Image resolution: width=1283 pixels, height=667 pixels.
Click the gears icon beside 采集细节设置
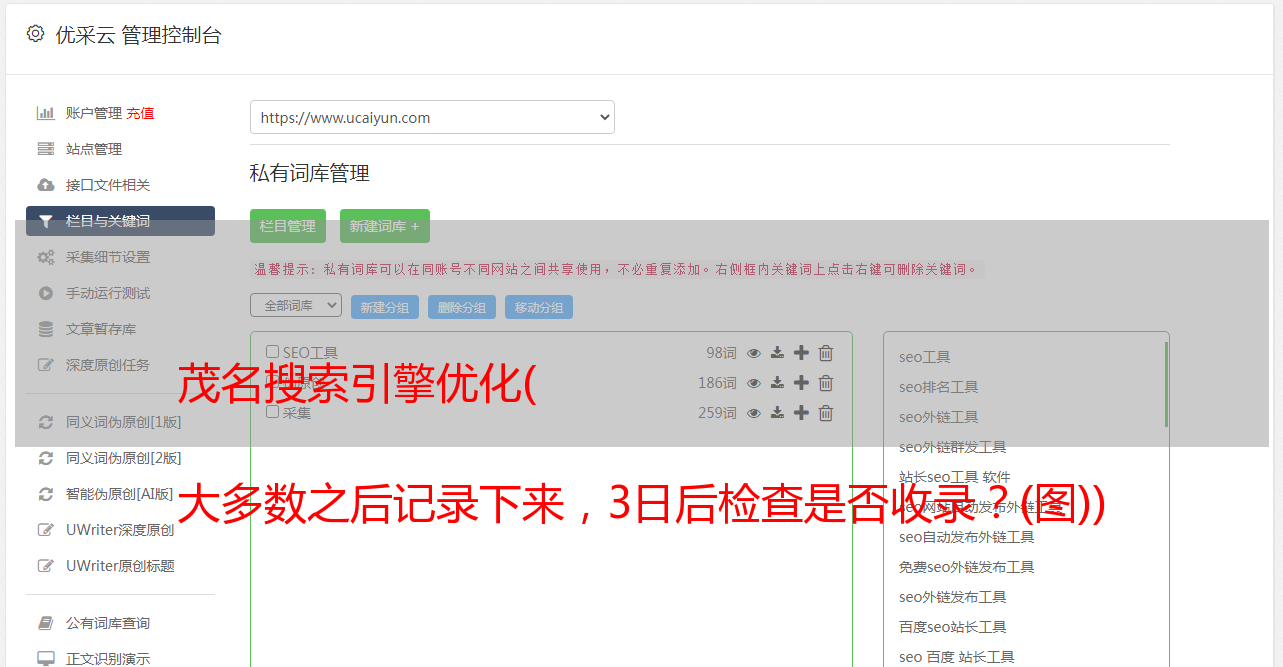(x=46, y=257)
